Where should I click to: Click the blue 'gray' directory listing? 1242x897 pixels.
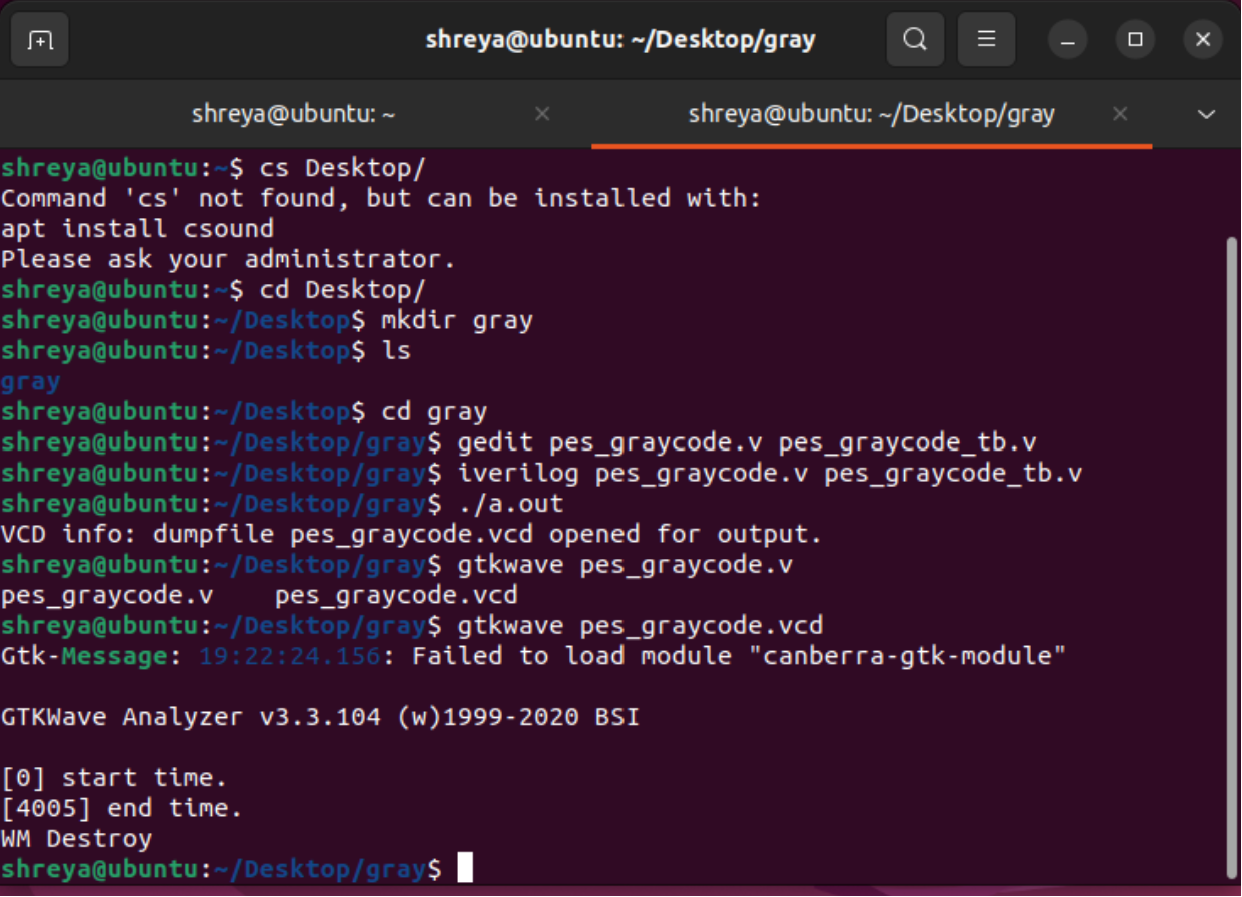31,381
